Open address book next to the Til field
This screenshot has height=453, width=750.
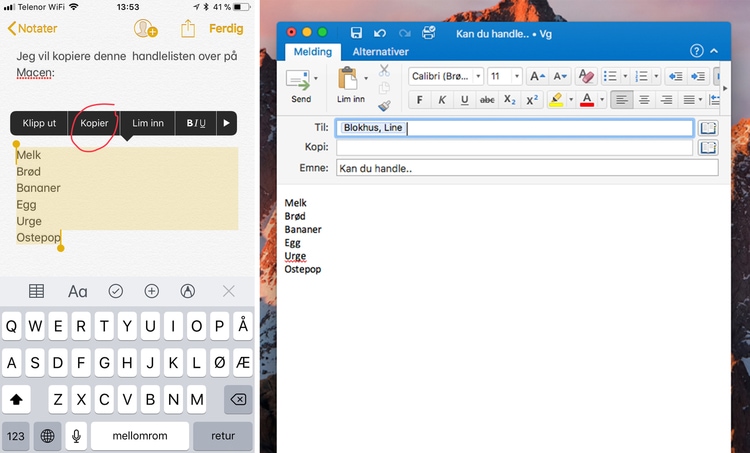(x=708, y=128)
